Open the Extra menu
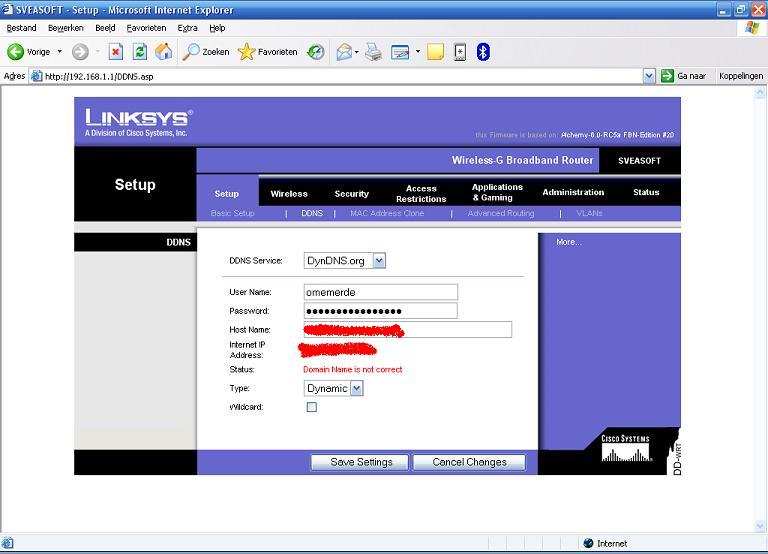 pyautogui.click(x=188, y=28)
